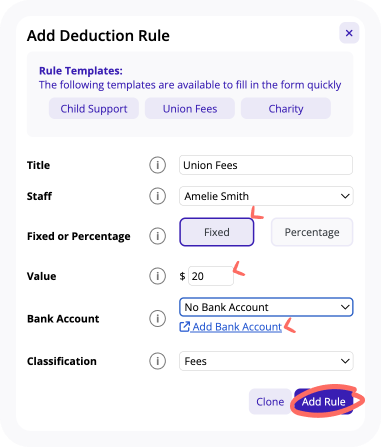
Task: Click the Clone button
Action: tap(270, 401)
